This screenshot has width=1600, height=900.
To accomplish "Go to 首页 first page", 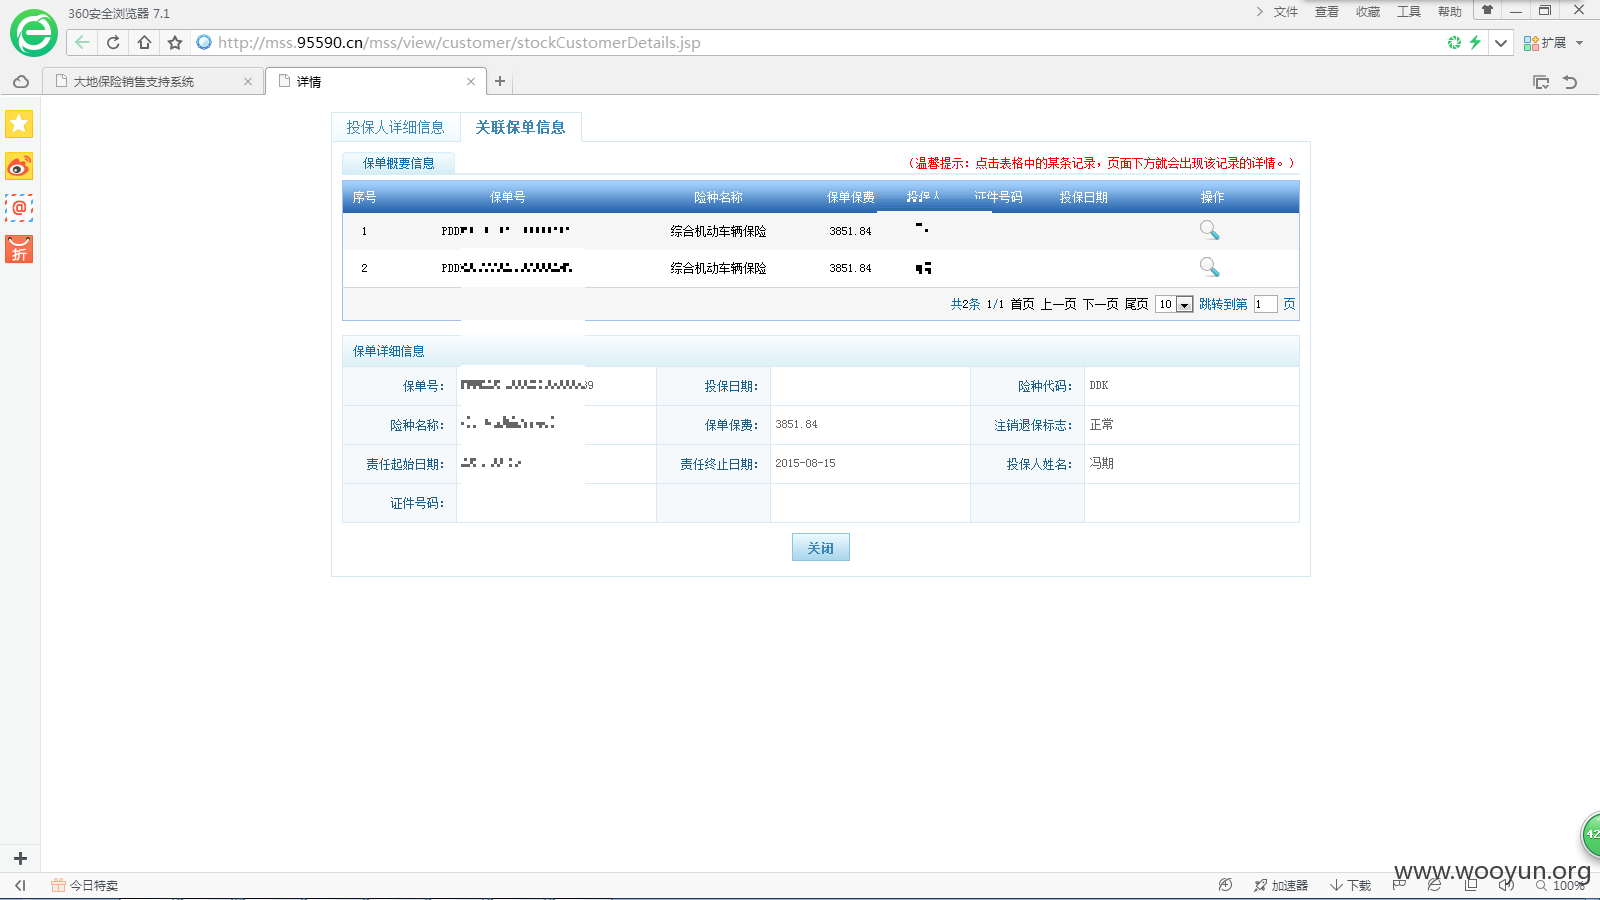I will pos(1022,304).
